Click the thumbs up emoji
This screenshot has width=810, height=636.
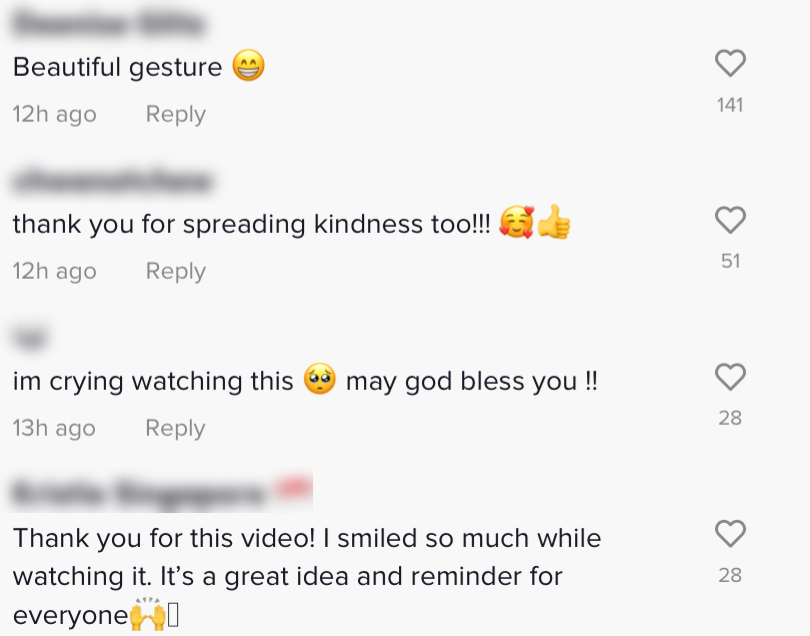[554, 224]
